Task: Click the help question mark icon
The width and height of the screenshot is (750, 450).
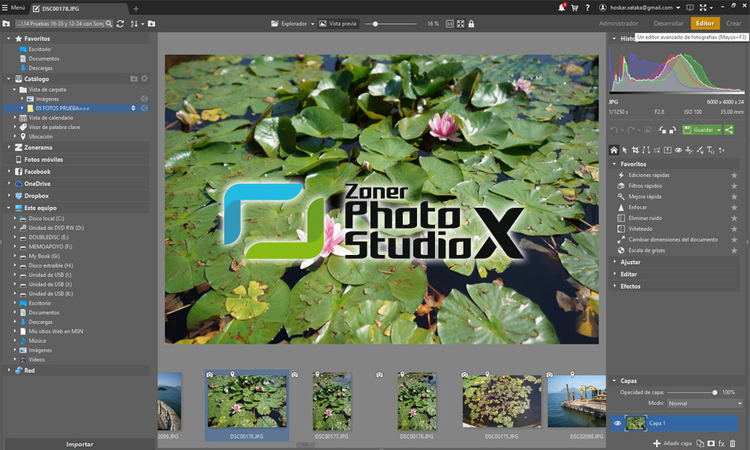Action: pyautogui.click(x=587, y=8)
